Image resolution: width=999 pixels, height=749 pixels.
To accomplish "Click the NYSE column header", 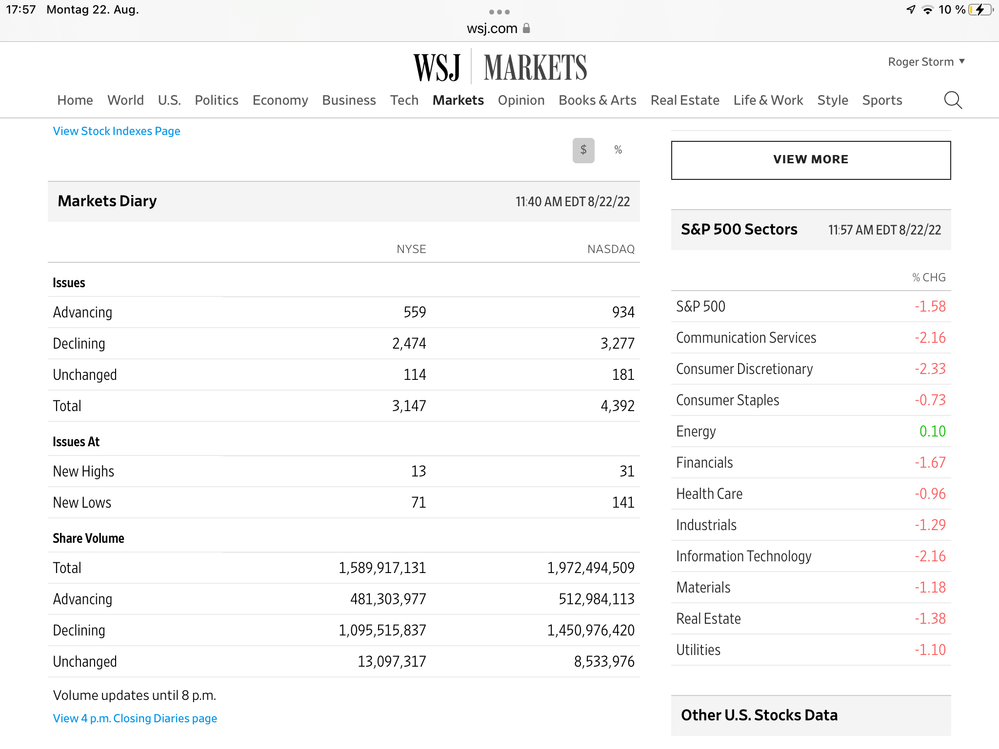I will click(411, 249).
